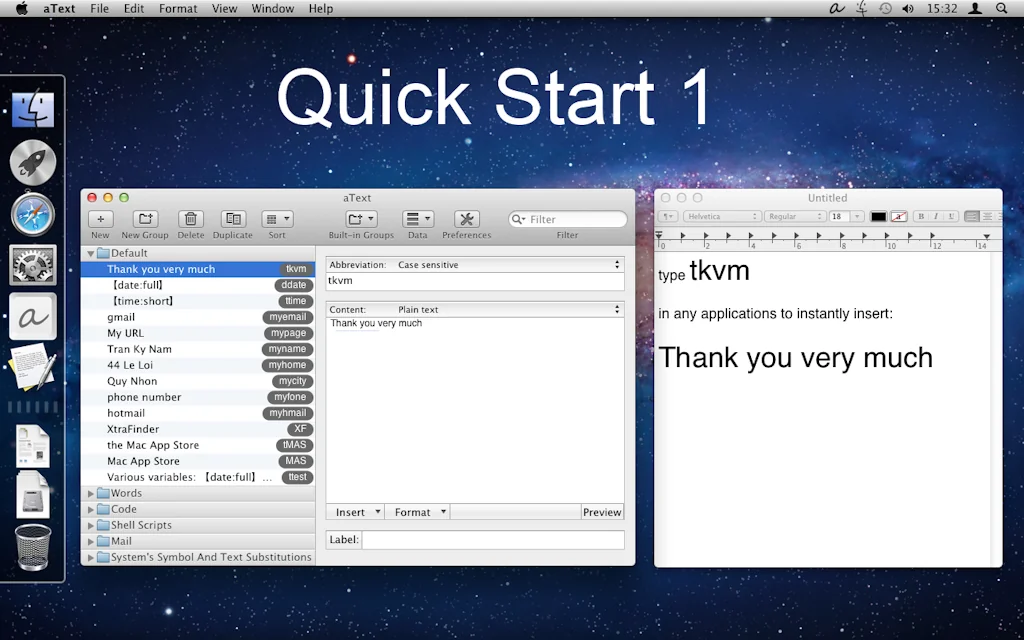
Task: Toggle underline formatting in the Untitled document
Action: (x=950, y=216)
